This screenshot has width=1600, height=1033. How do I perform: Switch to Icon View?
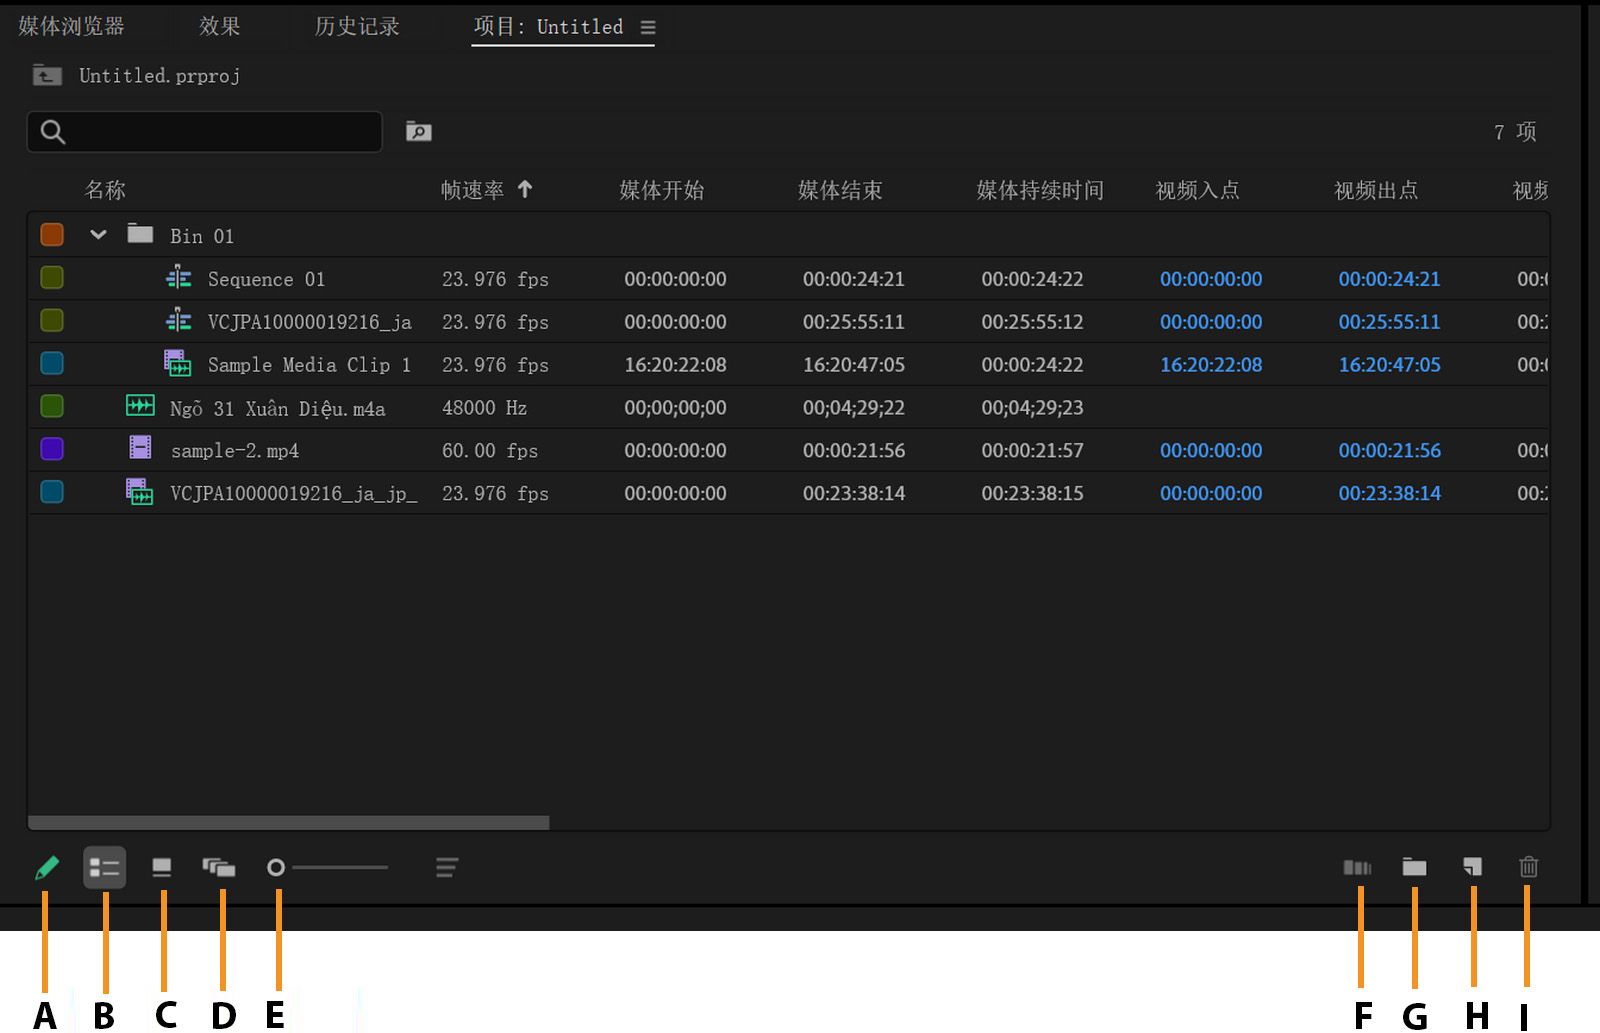pos(162,867)
